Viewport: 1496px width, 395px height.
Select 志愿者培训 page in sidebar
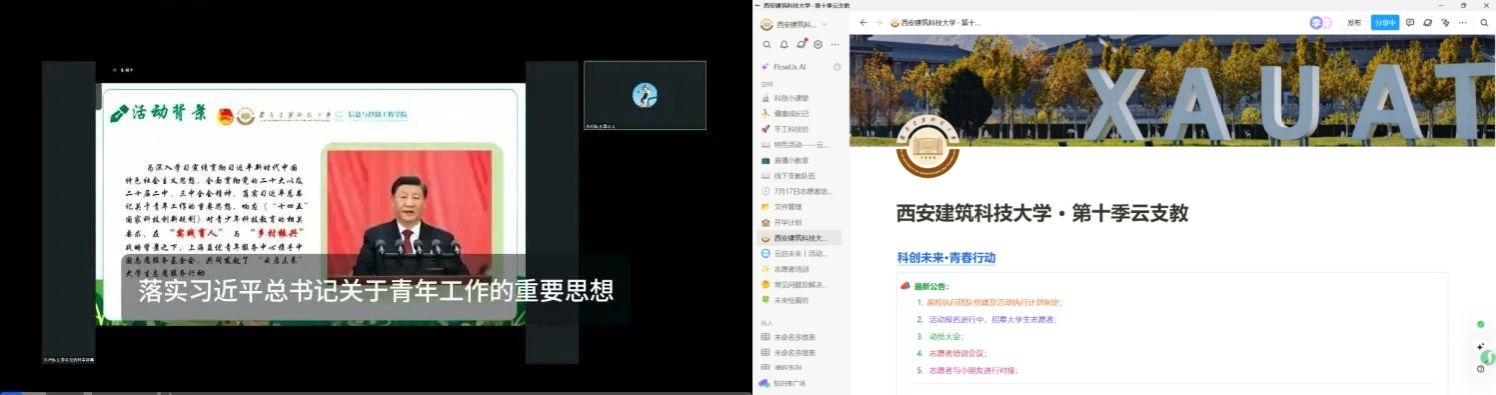click(x=791, y=269)
